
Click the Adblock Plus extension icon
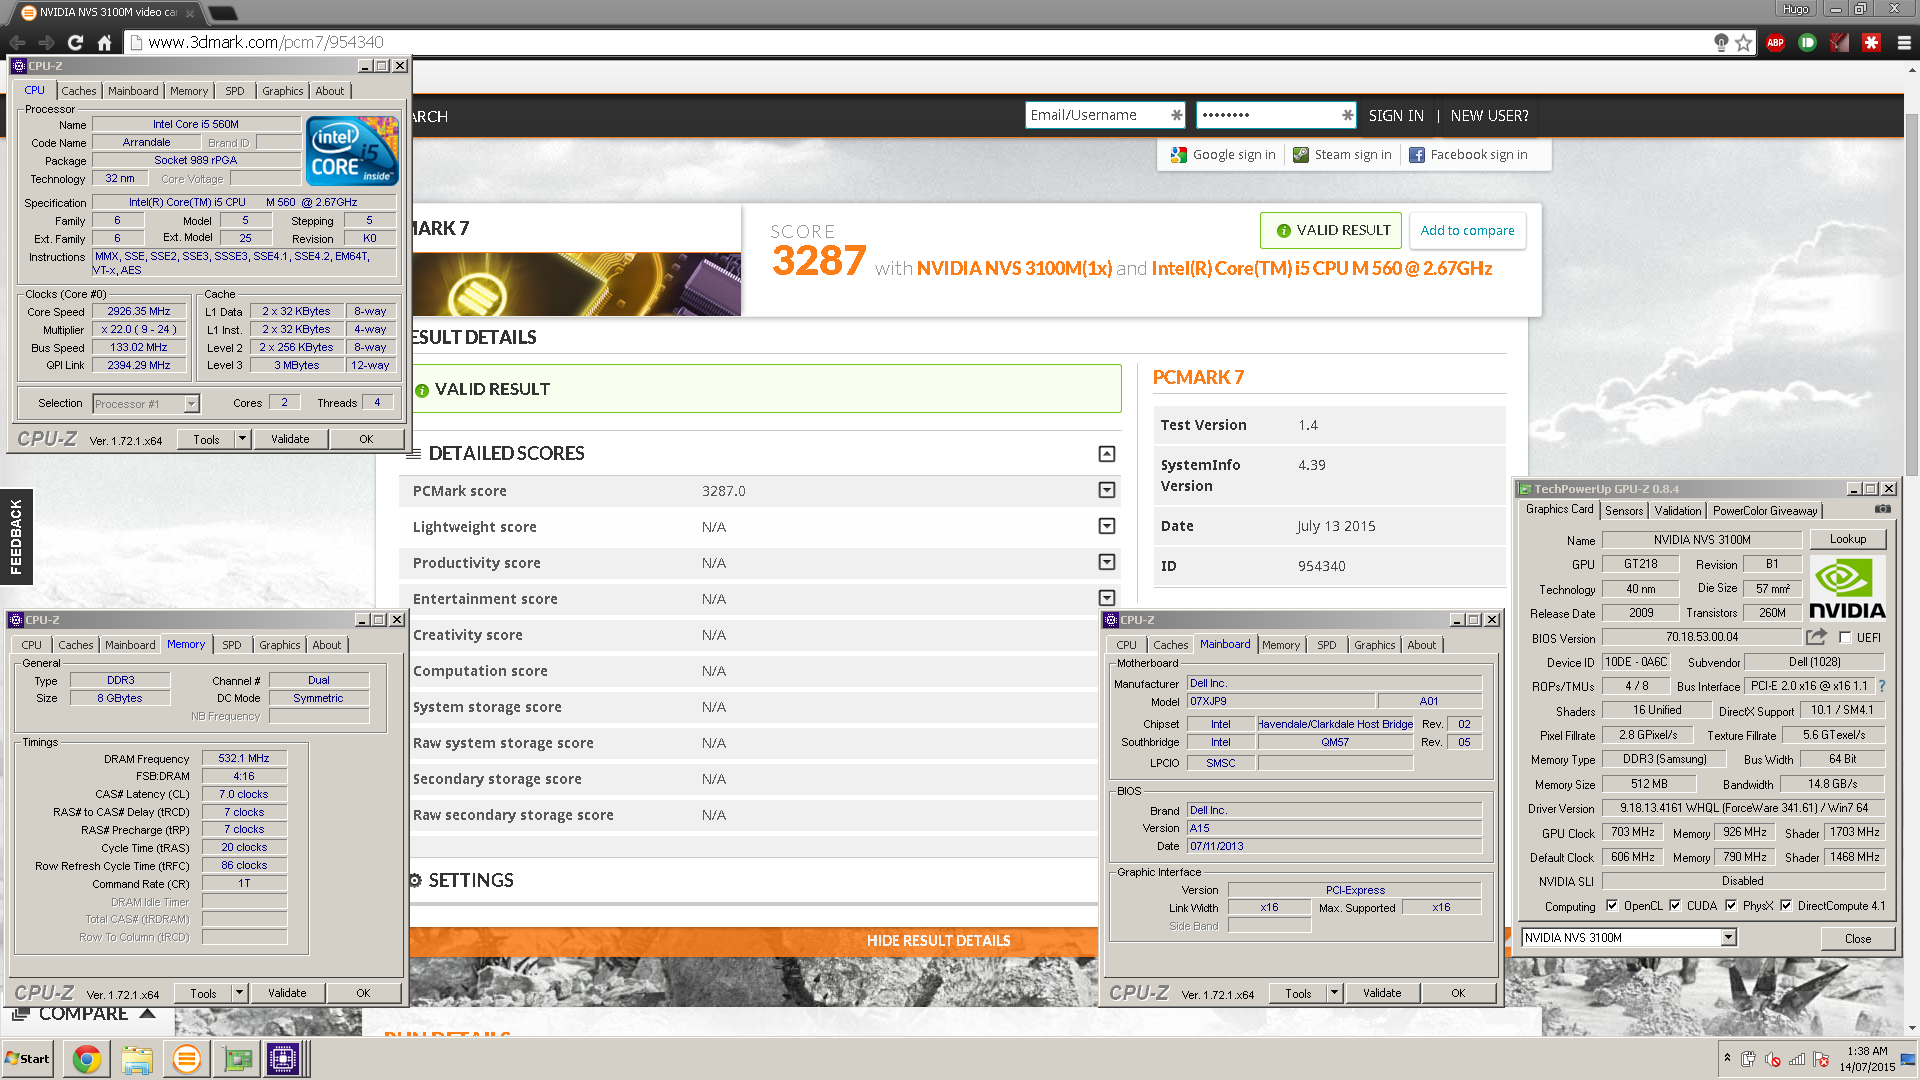[x=1775, y=43]
